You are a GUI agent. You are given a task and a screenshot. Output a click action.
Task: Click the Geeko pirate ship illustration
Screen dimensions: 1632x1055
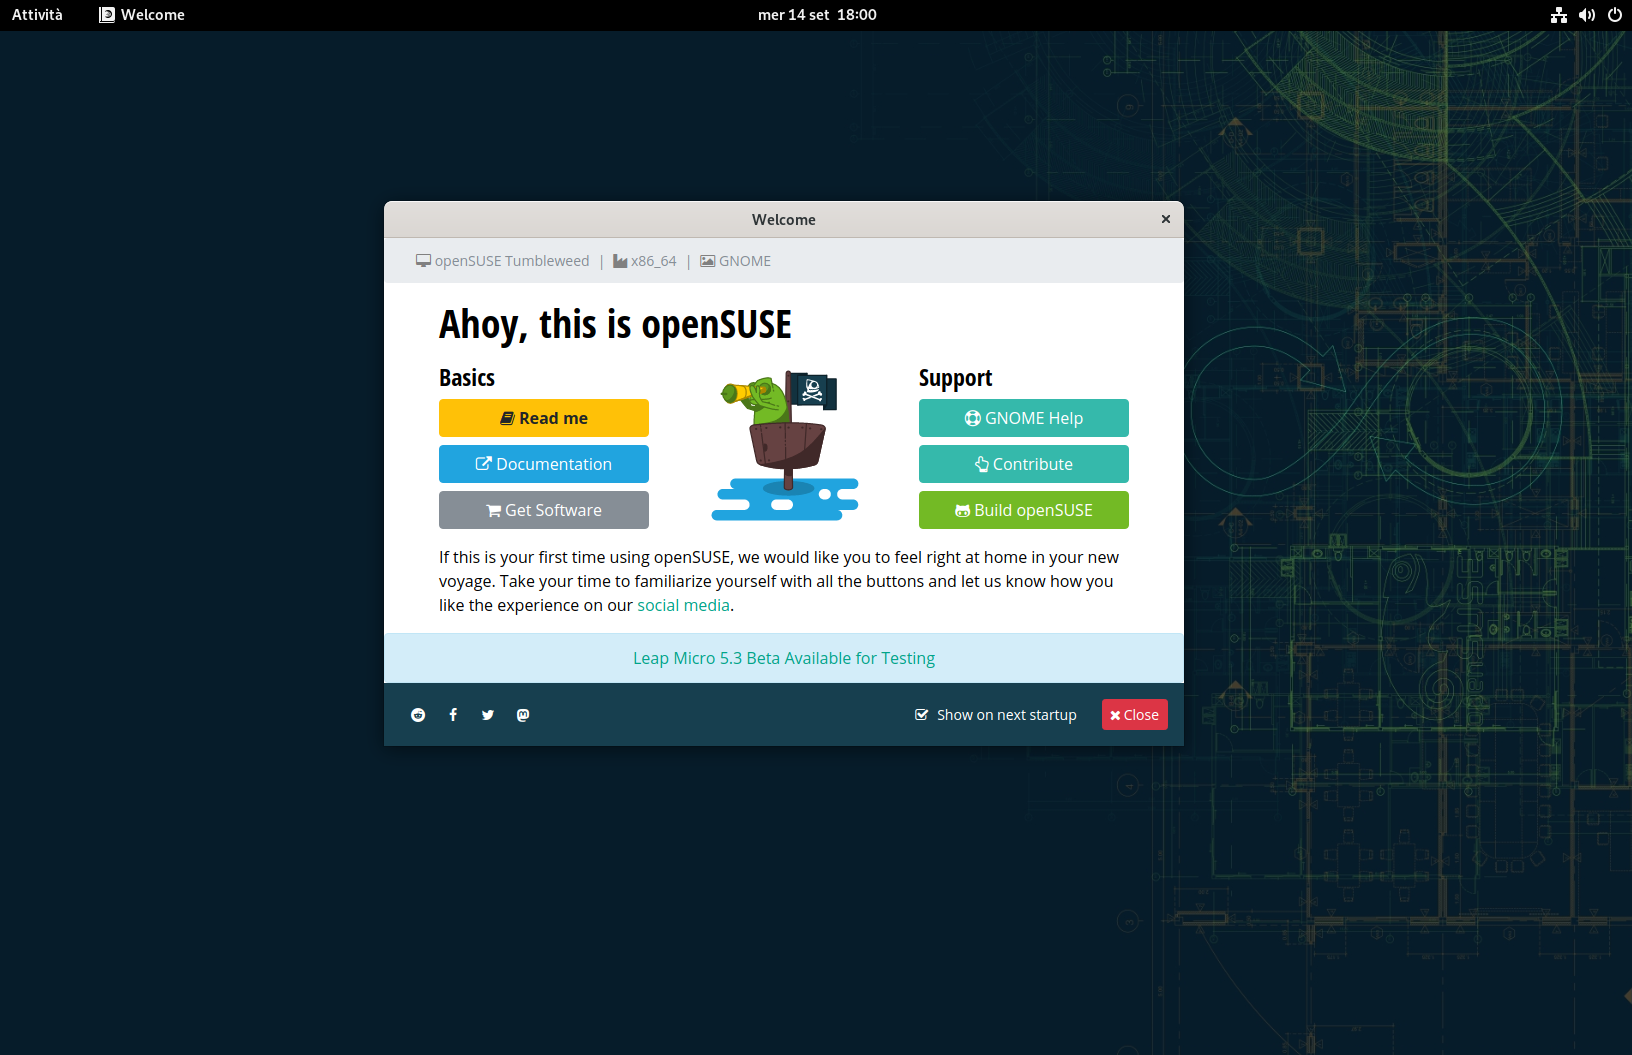pos(785,445)
